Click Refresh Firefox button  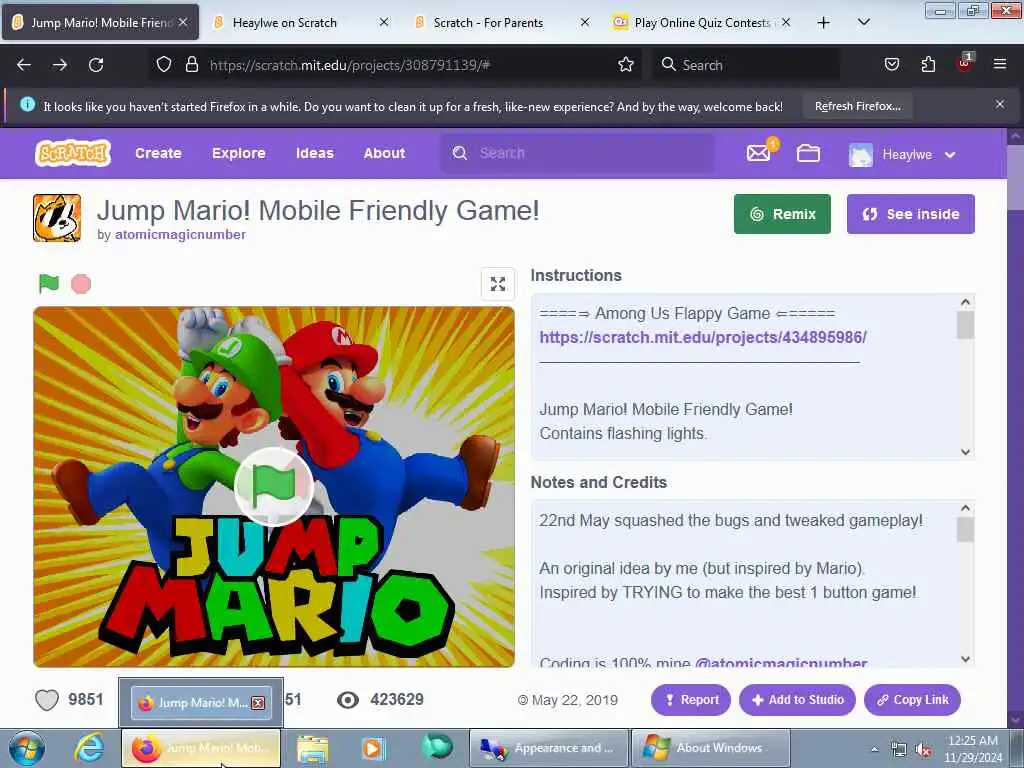point(857,106)
